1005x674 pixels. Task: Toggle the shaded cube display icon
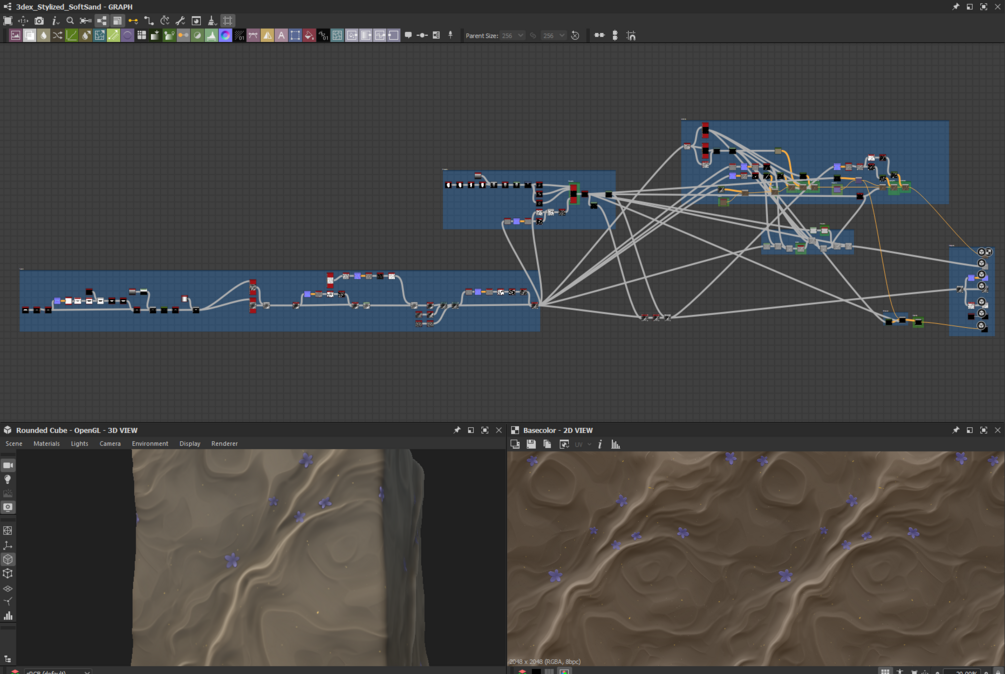click(x=8, y=559)
